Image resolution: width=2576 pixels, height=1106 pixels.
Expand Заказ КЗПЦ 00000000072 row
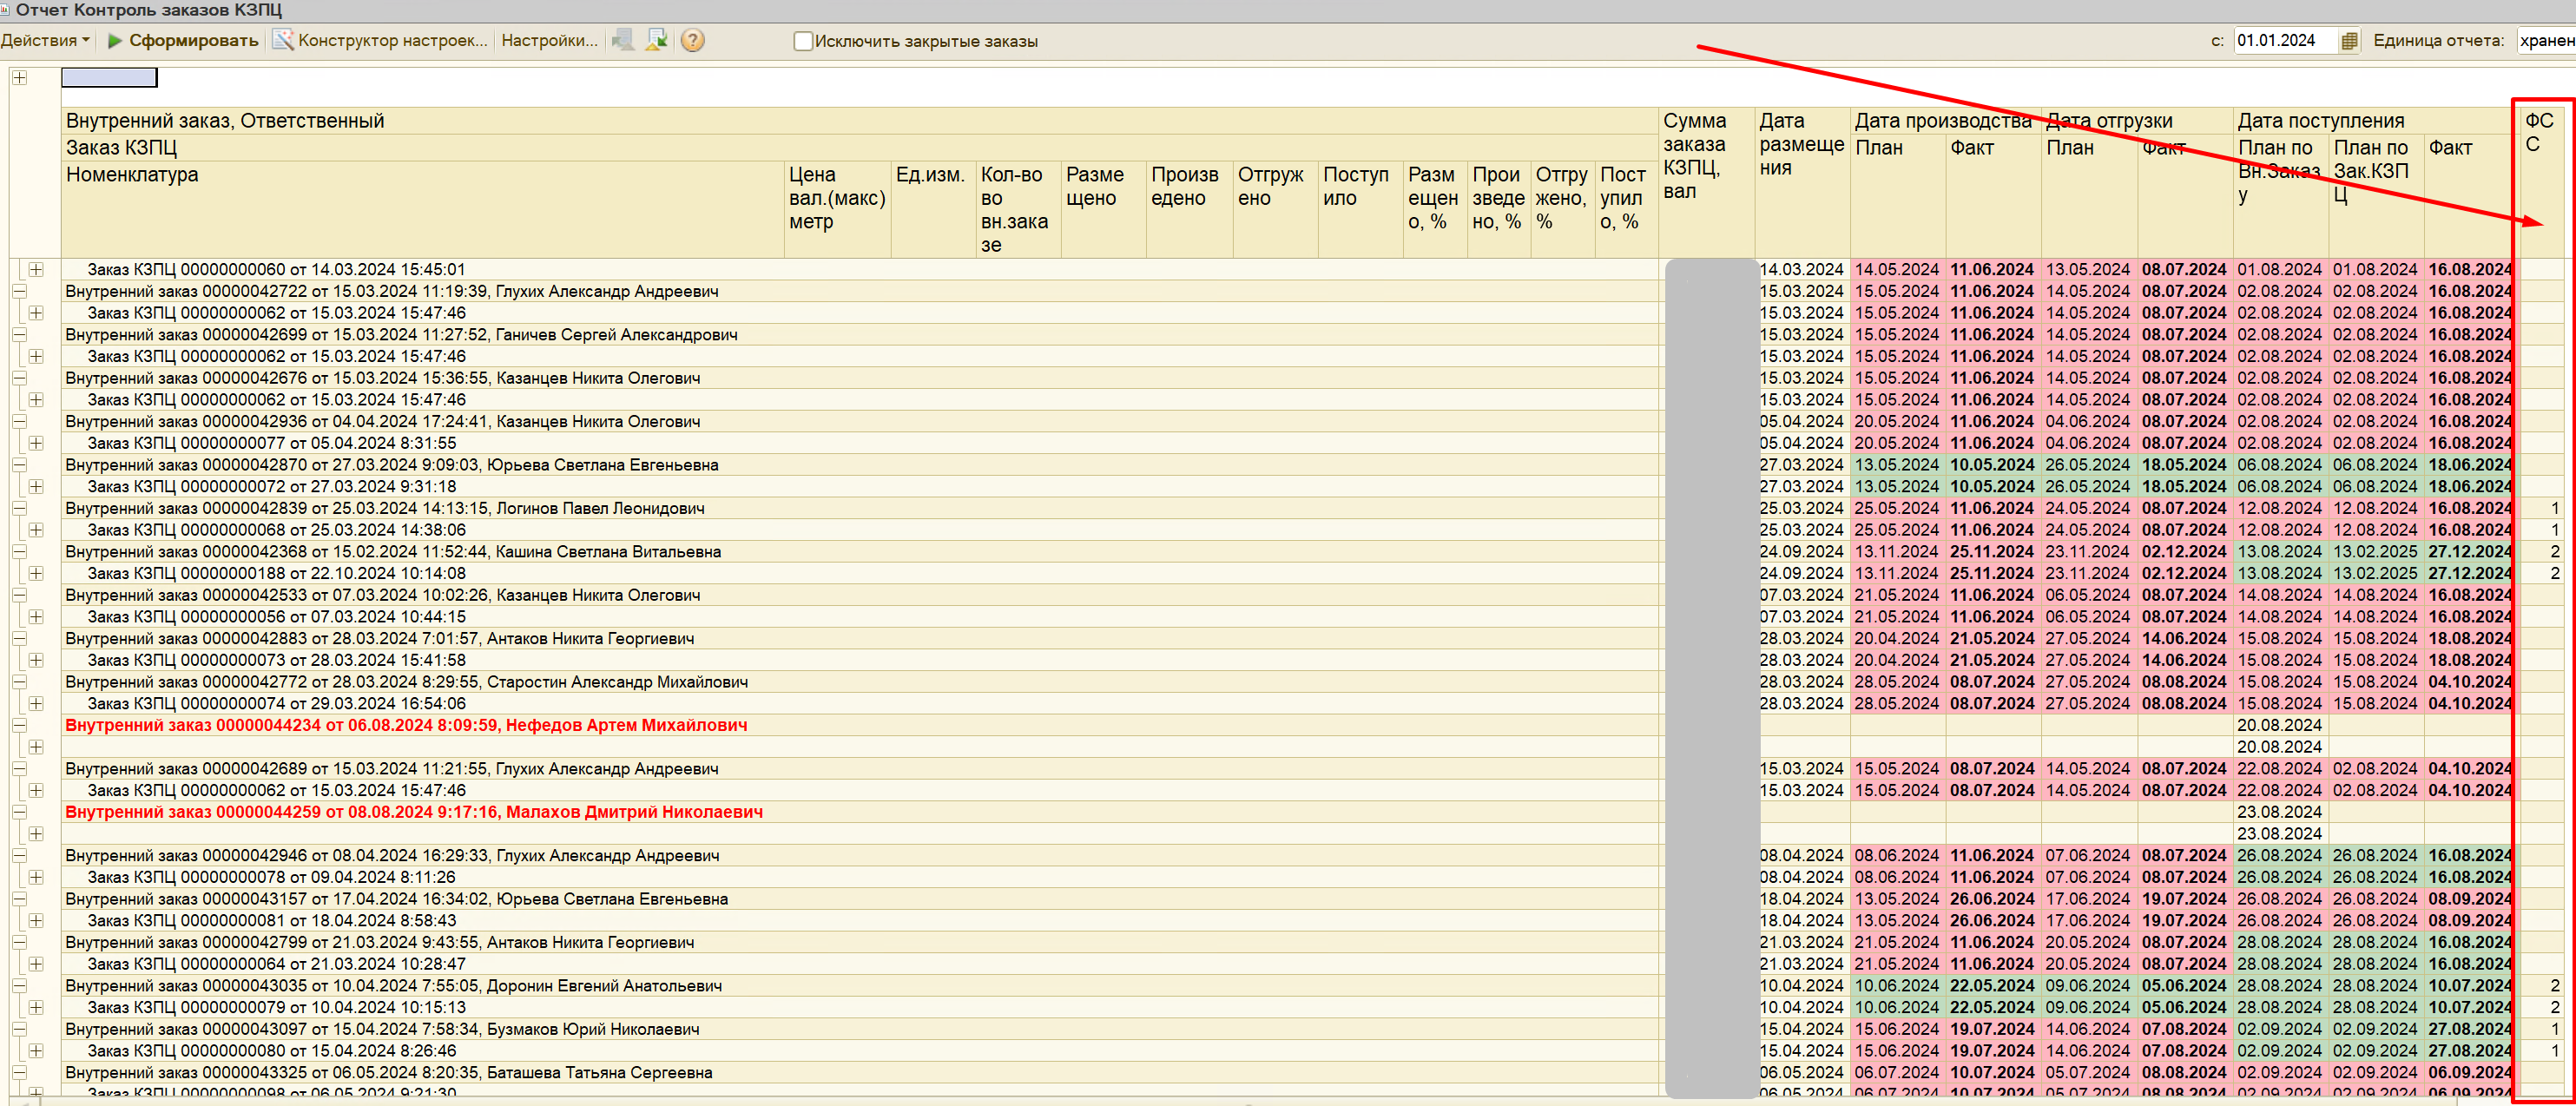[36, 486]
